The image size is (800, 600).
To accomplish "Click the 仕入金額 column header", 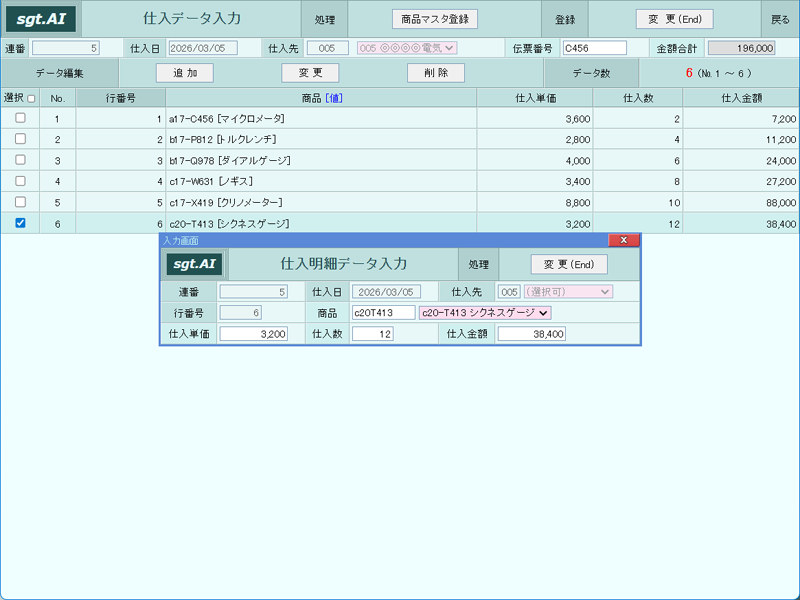I will tap(741, 98).
